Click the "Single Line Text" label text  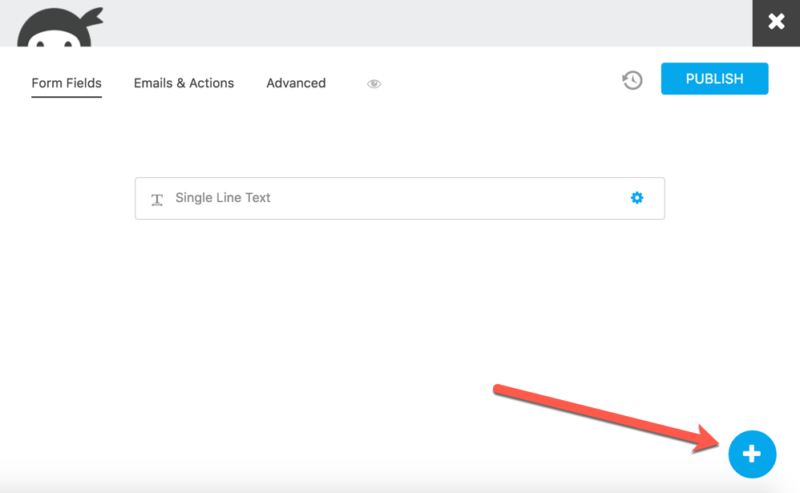pos(223,198)
